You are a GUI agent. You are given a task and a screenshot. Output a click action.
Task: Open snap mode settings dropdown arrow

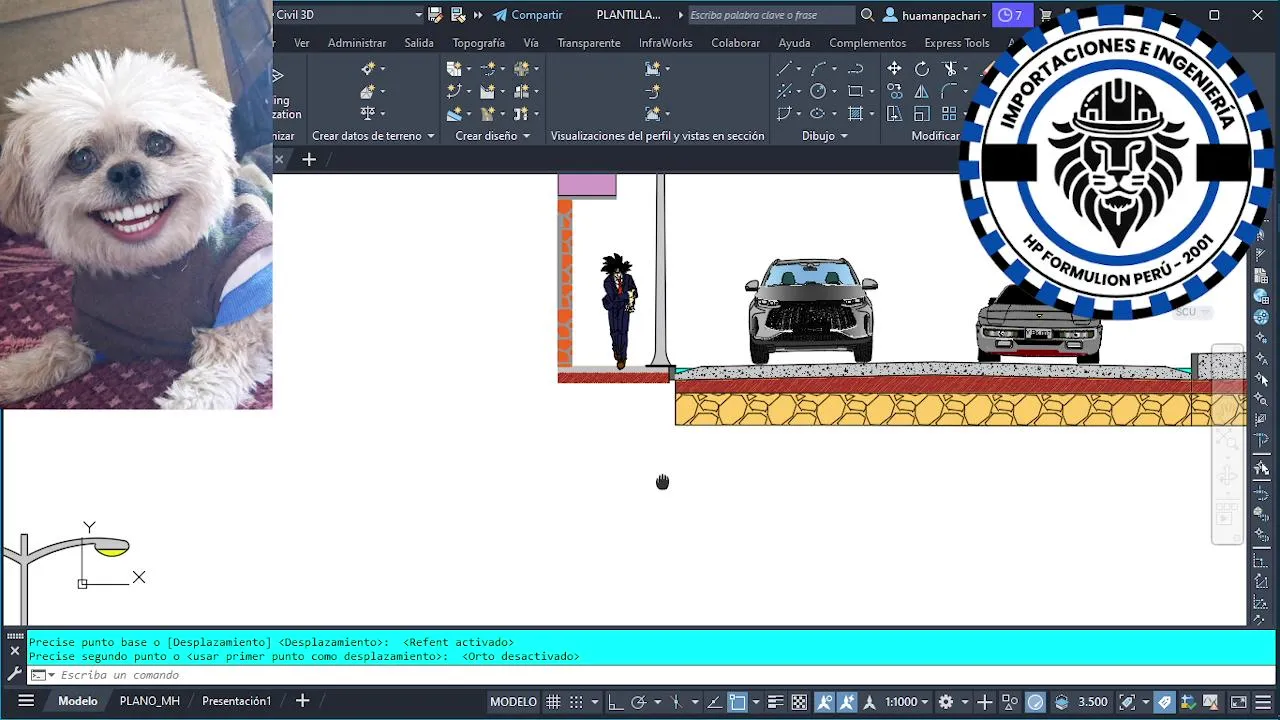[x=594, y=702]
